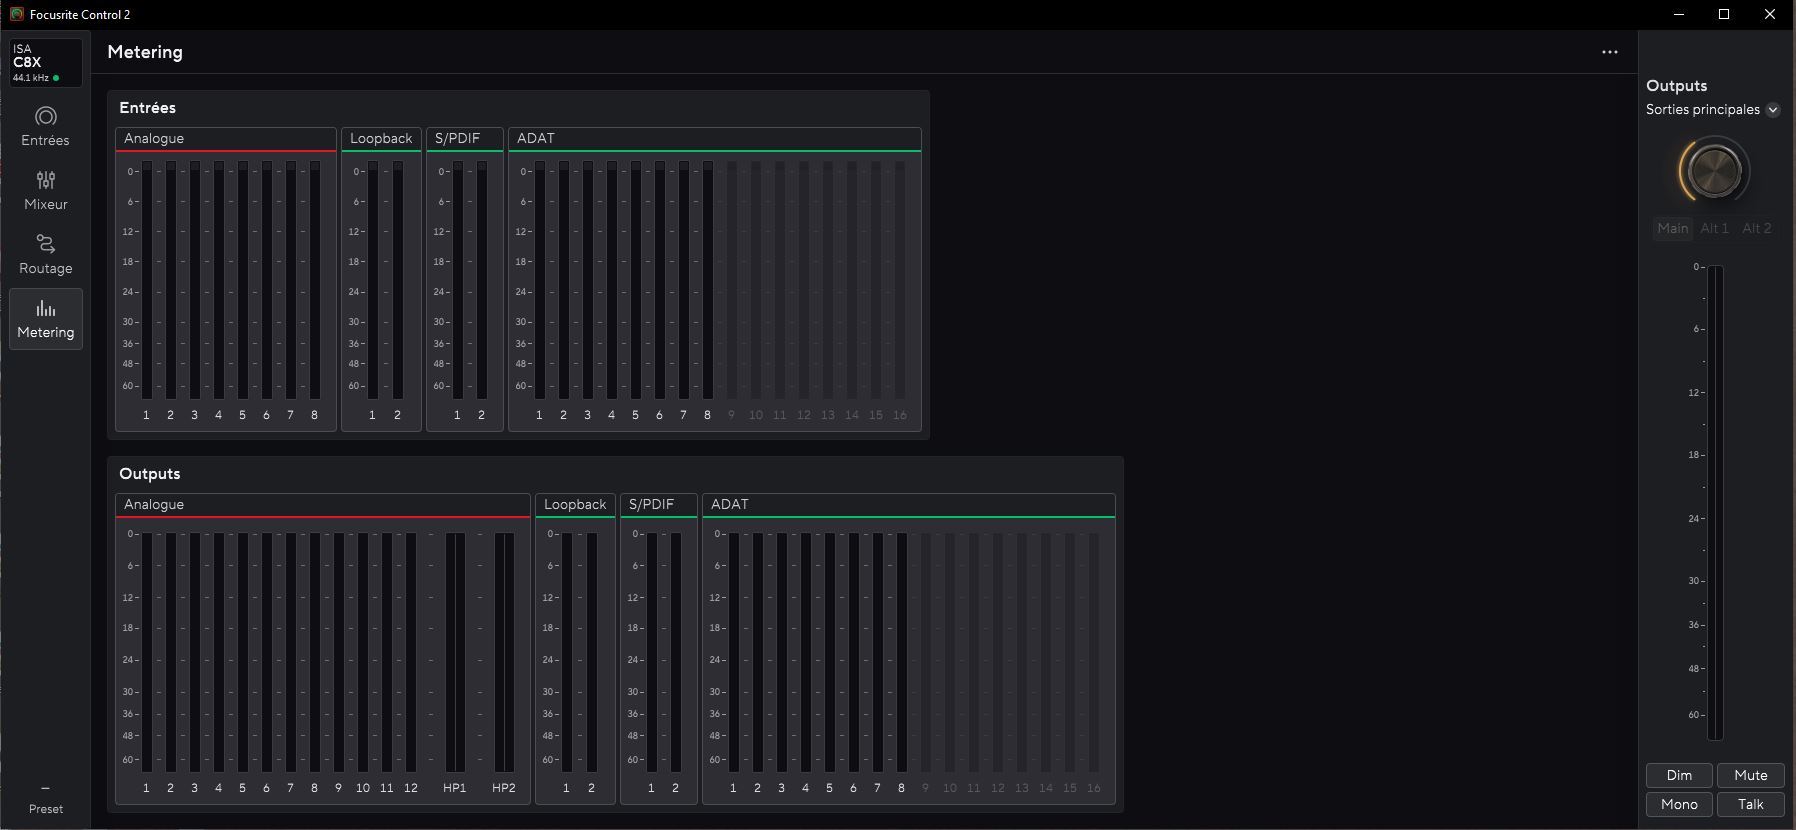Click the HP1 output meter label

(x=455, y=788)
